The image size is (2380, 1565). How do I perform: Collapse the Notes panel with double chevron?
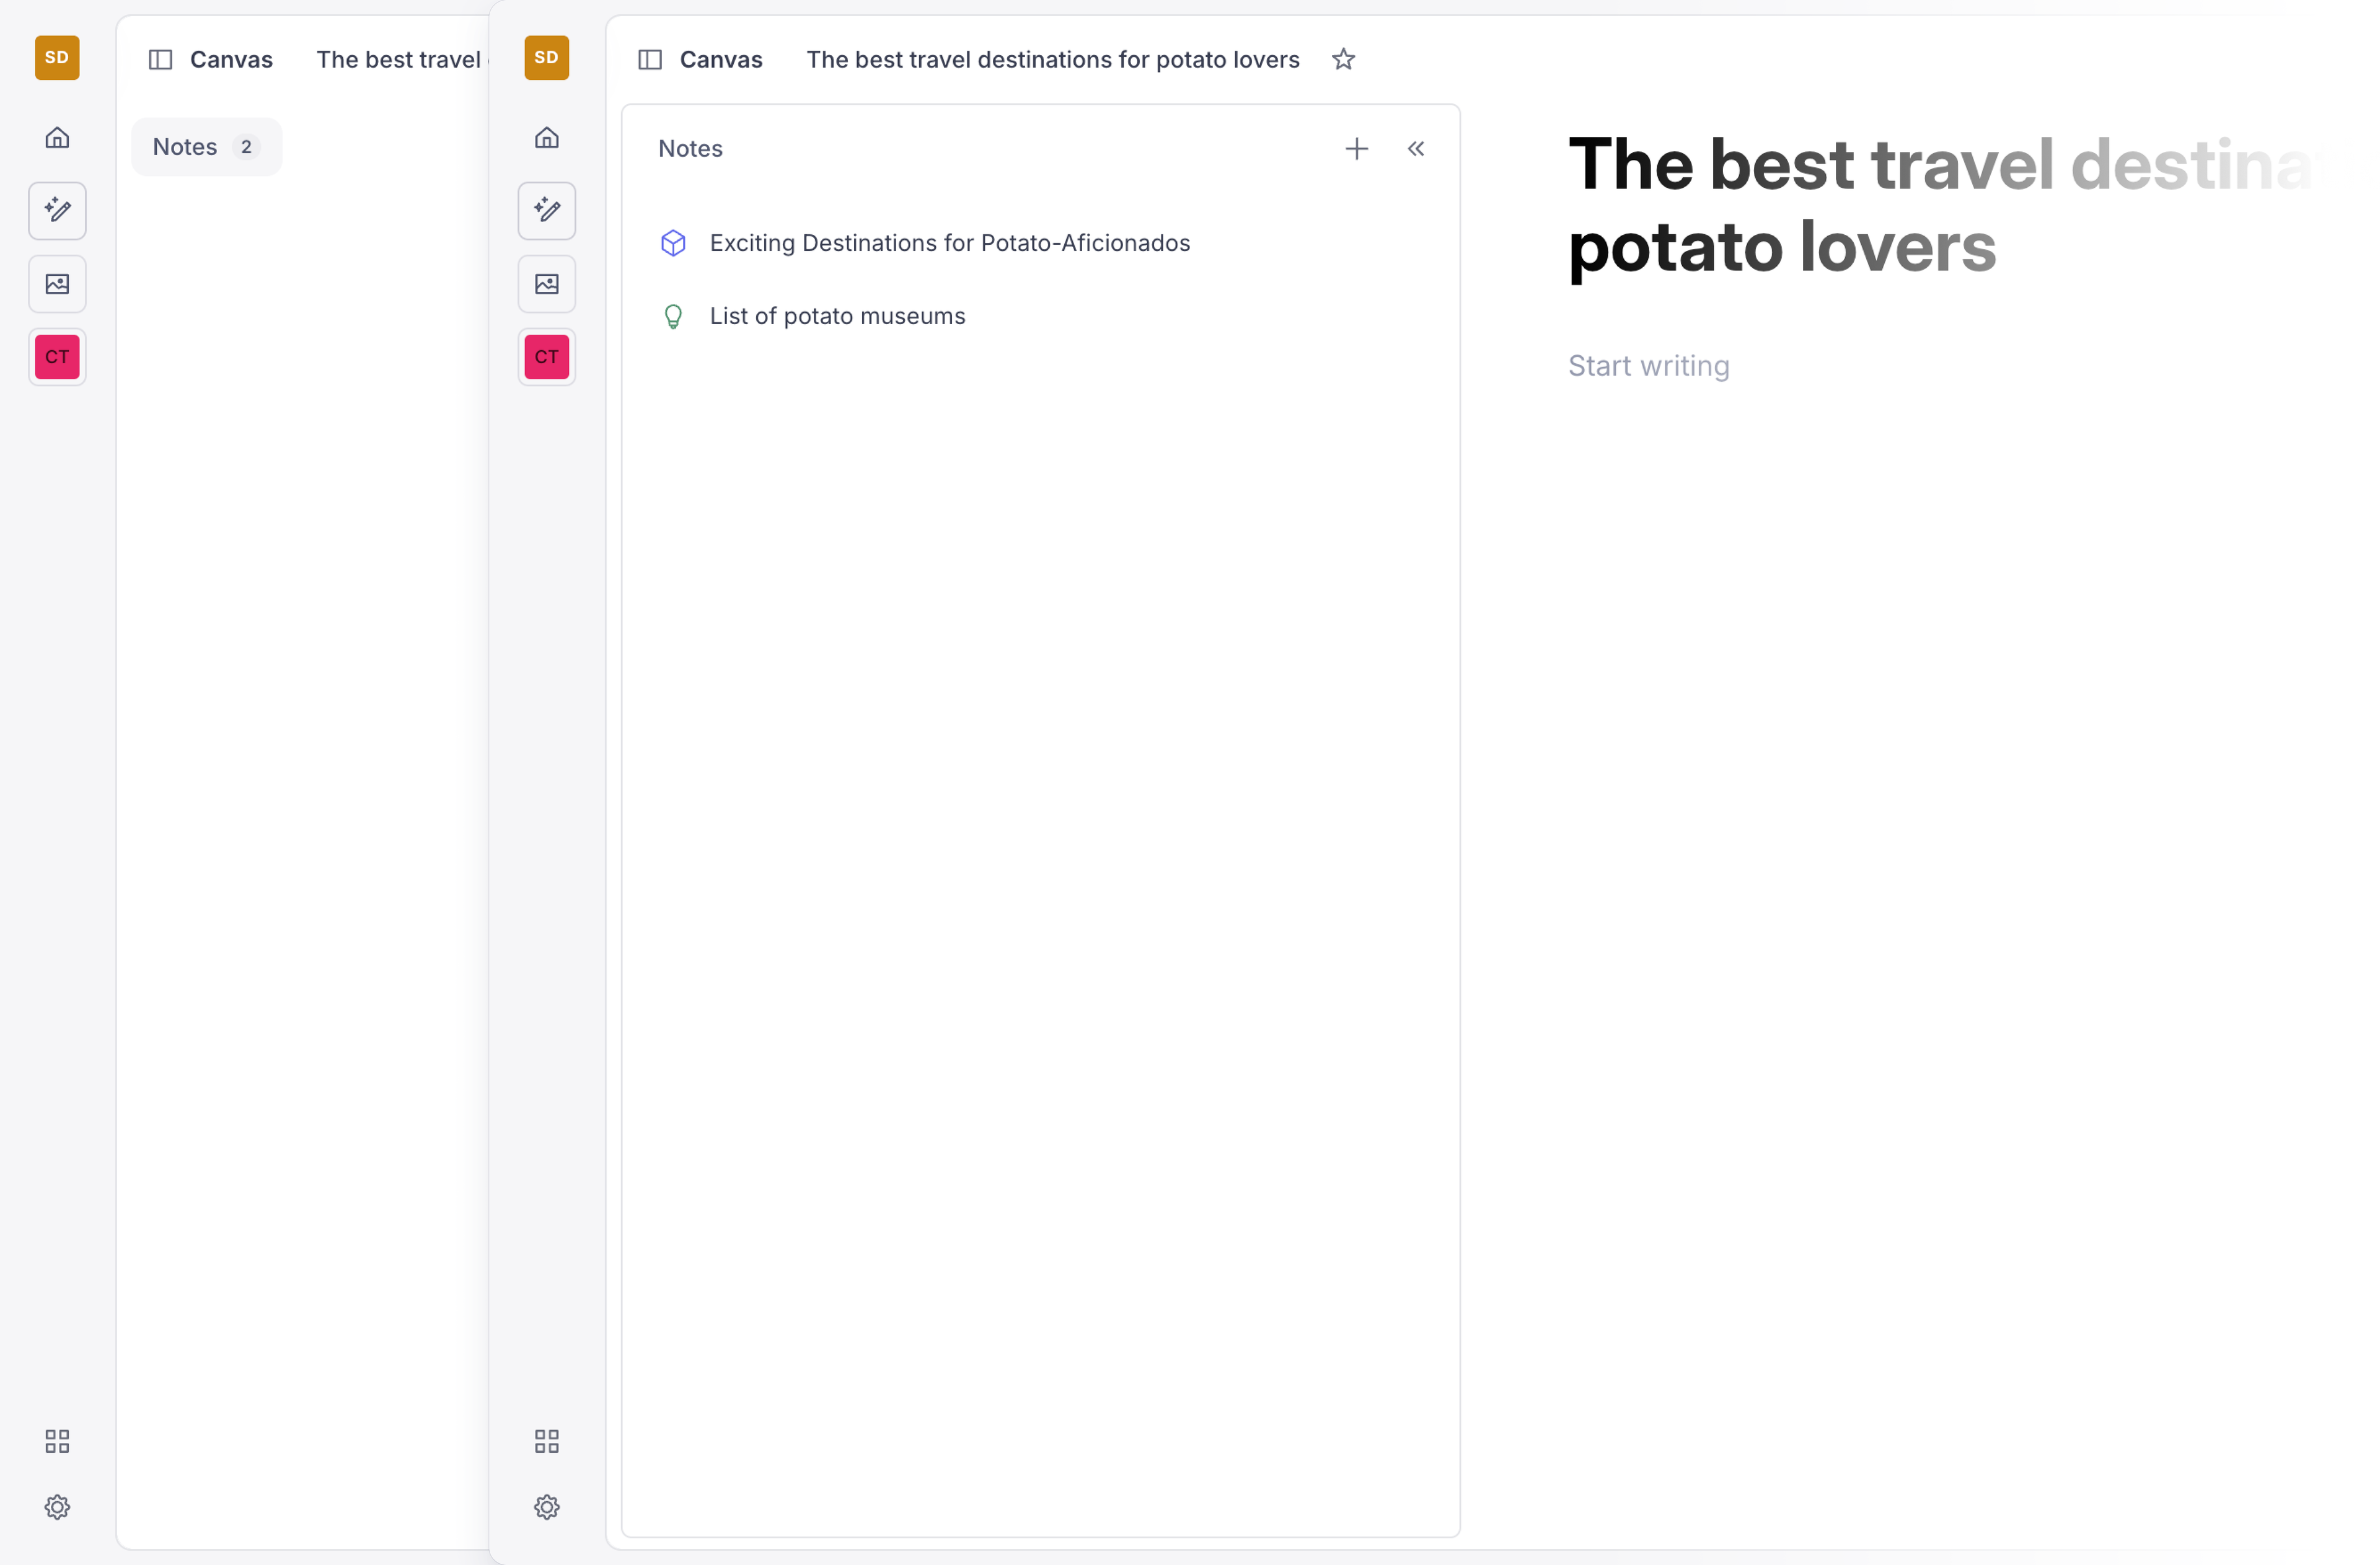point(1415,149)
